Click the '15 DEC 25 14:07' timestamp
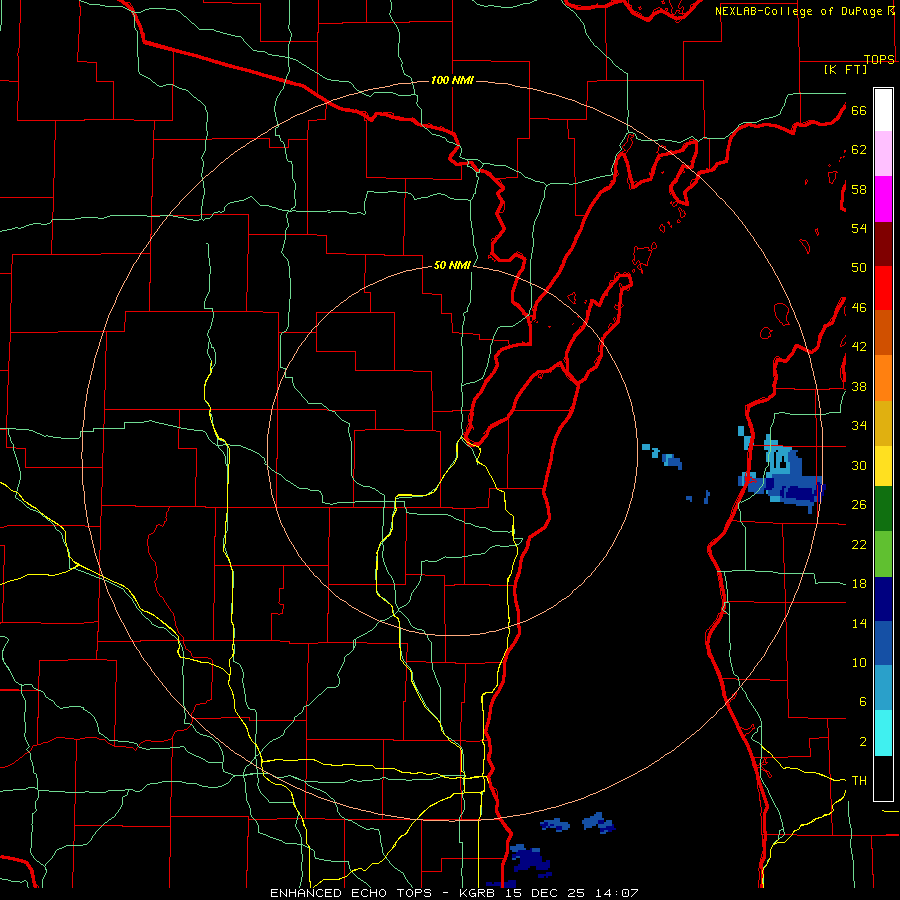The height and width of the screenshot is (900, 900). click(x=571, y=893)
